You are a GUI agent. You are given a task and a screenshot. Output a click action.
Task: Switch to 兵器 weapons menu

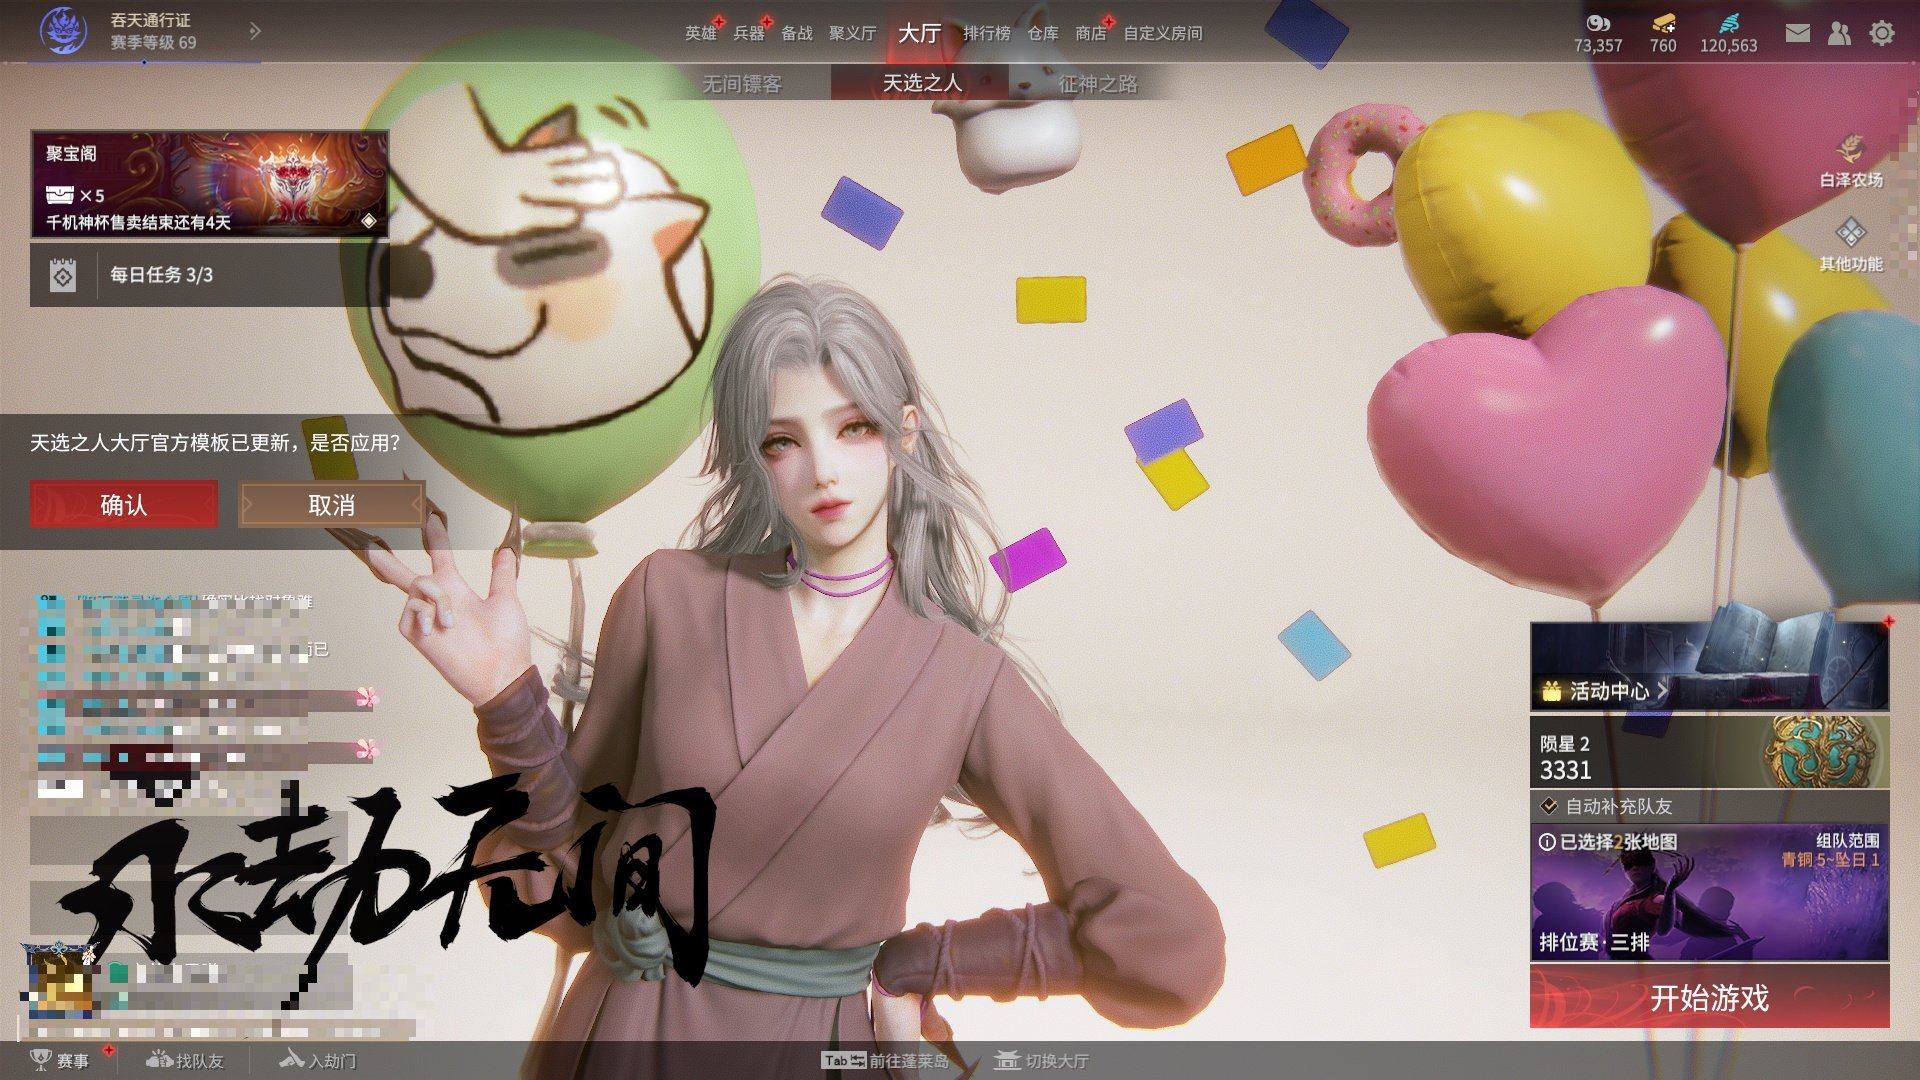[x=748, y=33]
